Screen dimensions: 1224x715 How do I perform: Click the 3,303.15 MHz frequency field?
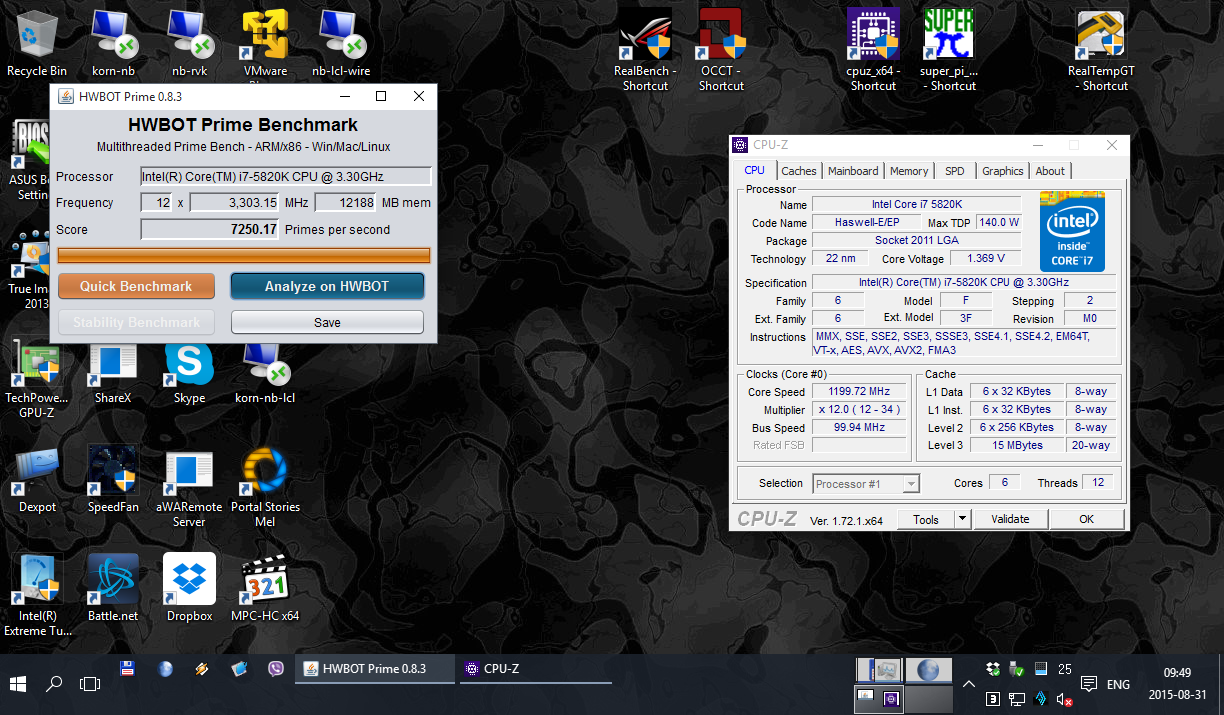coord(234,203)
